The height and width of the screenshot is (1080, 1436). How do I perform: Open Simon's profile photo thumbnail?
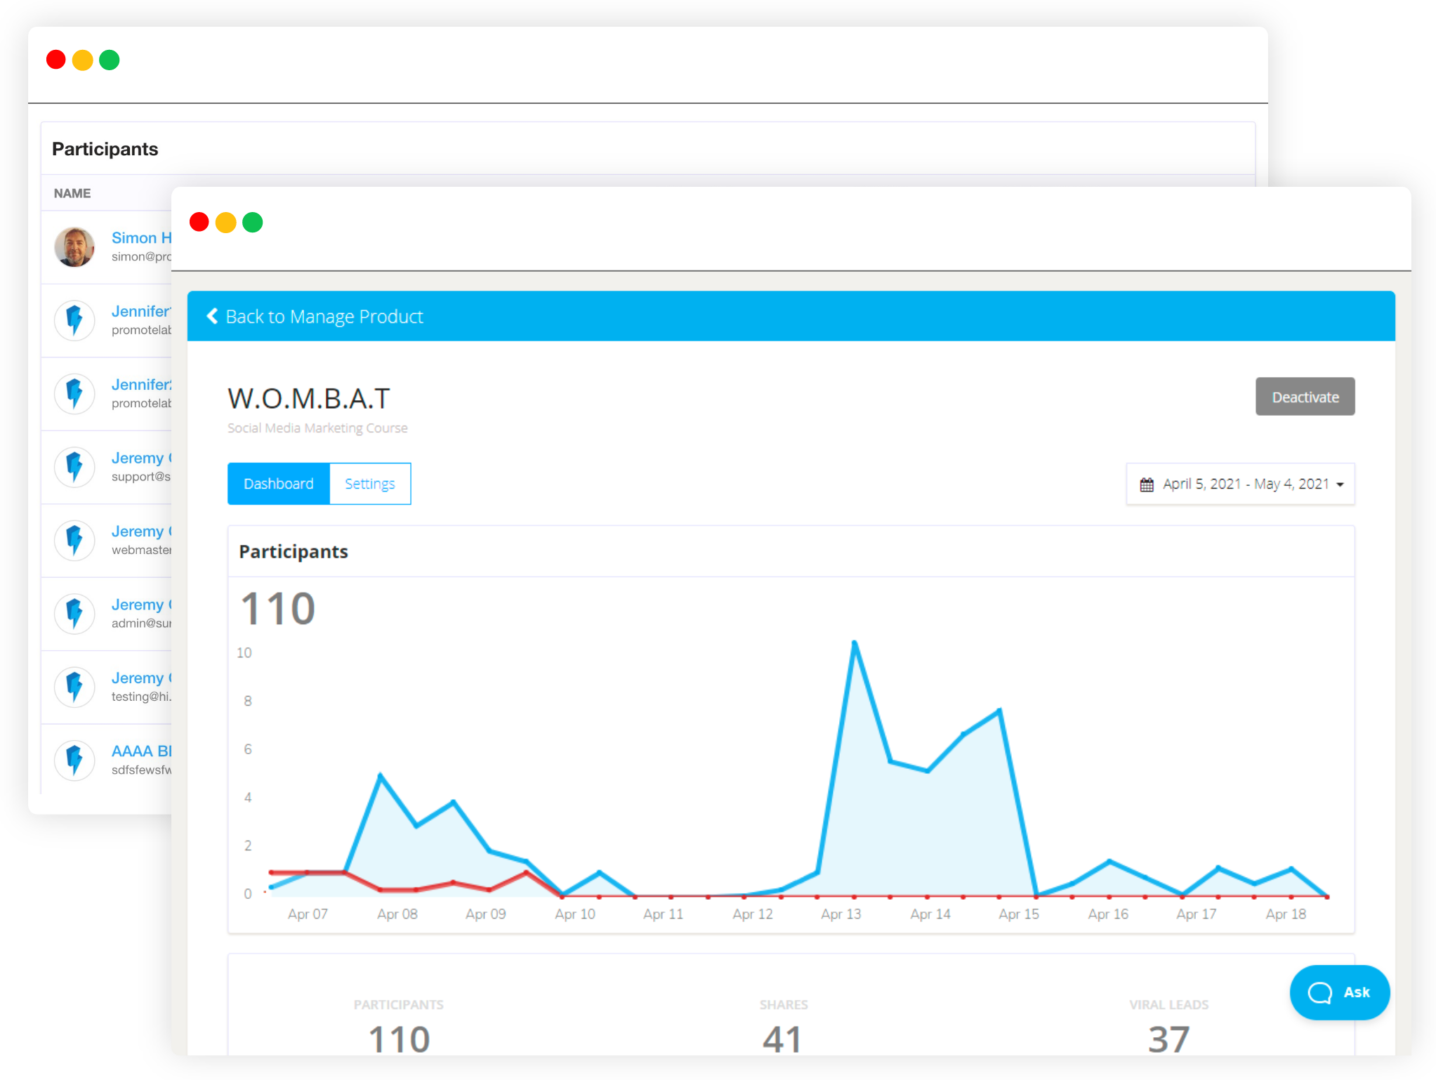tap(74, 247)
